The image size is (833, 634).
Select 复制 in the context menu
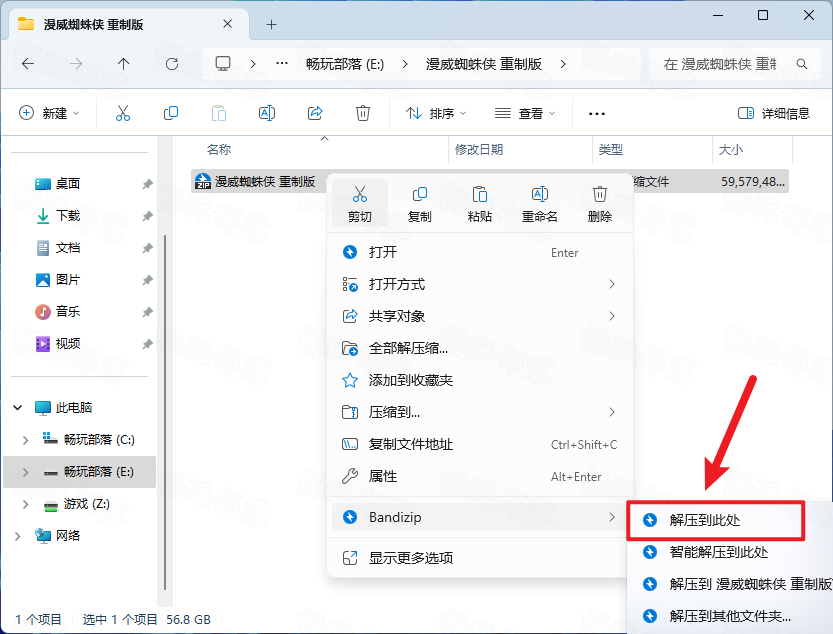pyautogui.click(x=420, y=204)
